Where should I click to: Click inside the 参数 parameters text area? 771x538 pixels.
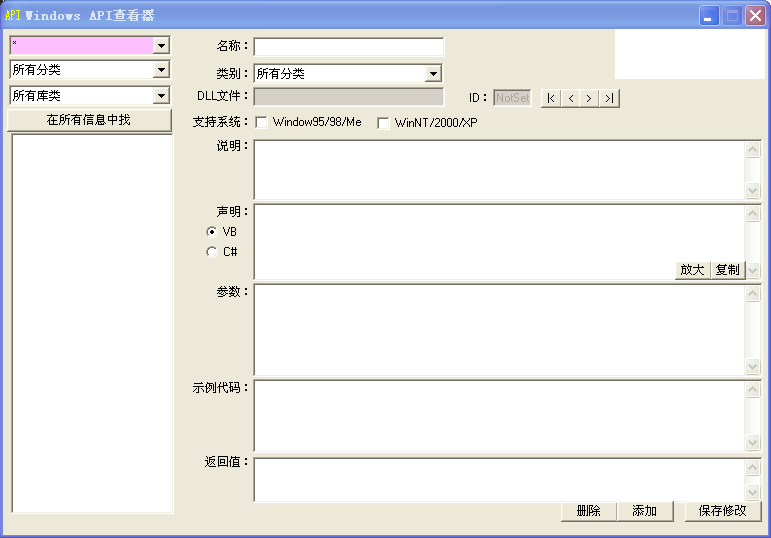coord(499,330)
